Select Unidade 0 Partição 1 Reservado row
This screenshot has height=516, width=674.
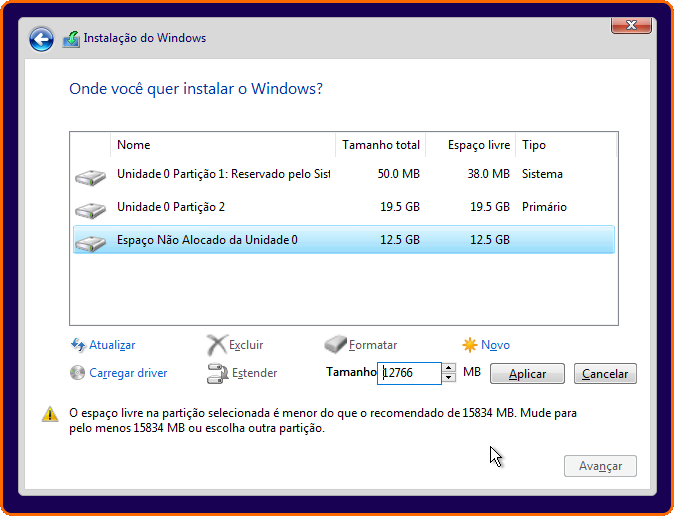pos(344,174)
